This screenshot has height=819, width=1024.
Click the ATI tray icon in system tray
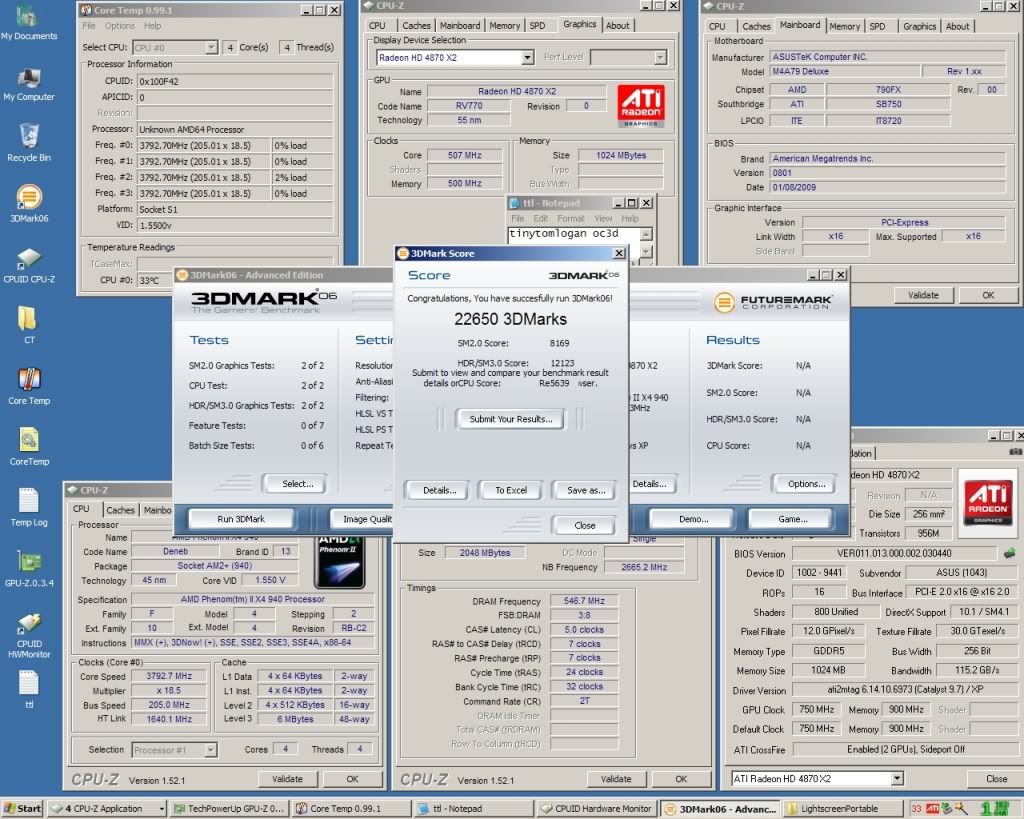pyautogui.click(x=932, y=809)
